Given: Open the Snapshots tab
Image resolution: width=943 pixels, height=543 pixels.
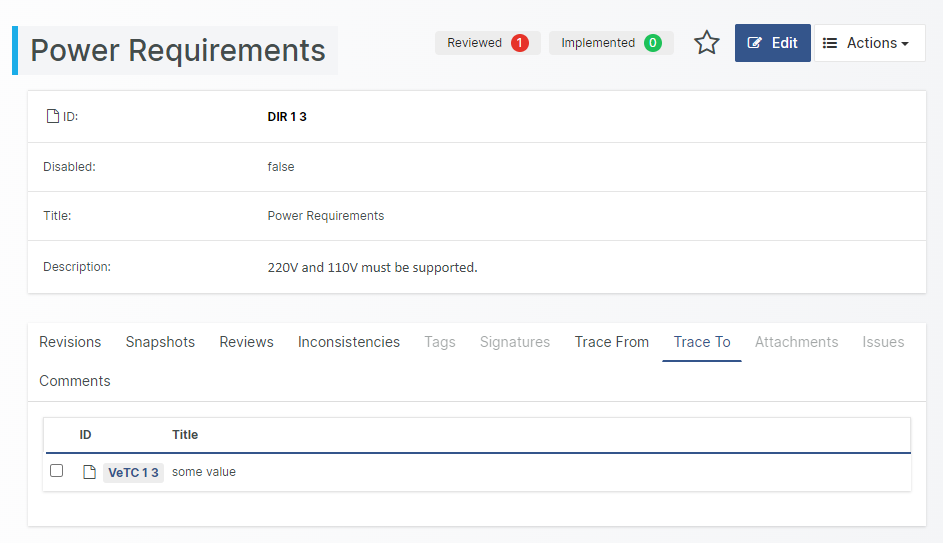Looking at the screenshot, I should coord(160,342).
